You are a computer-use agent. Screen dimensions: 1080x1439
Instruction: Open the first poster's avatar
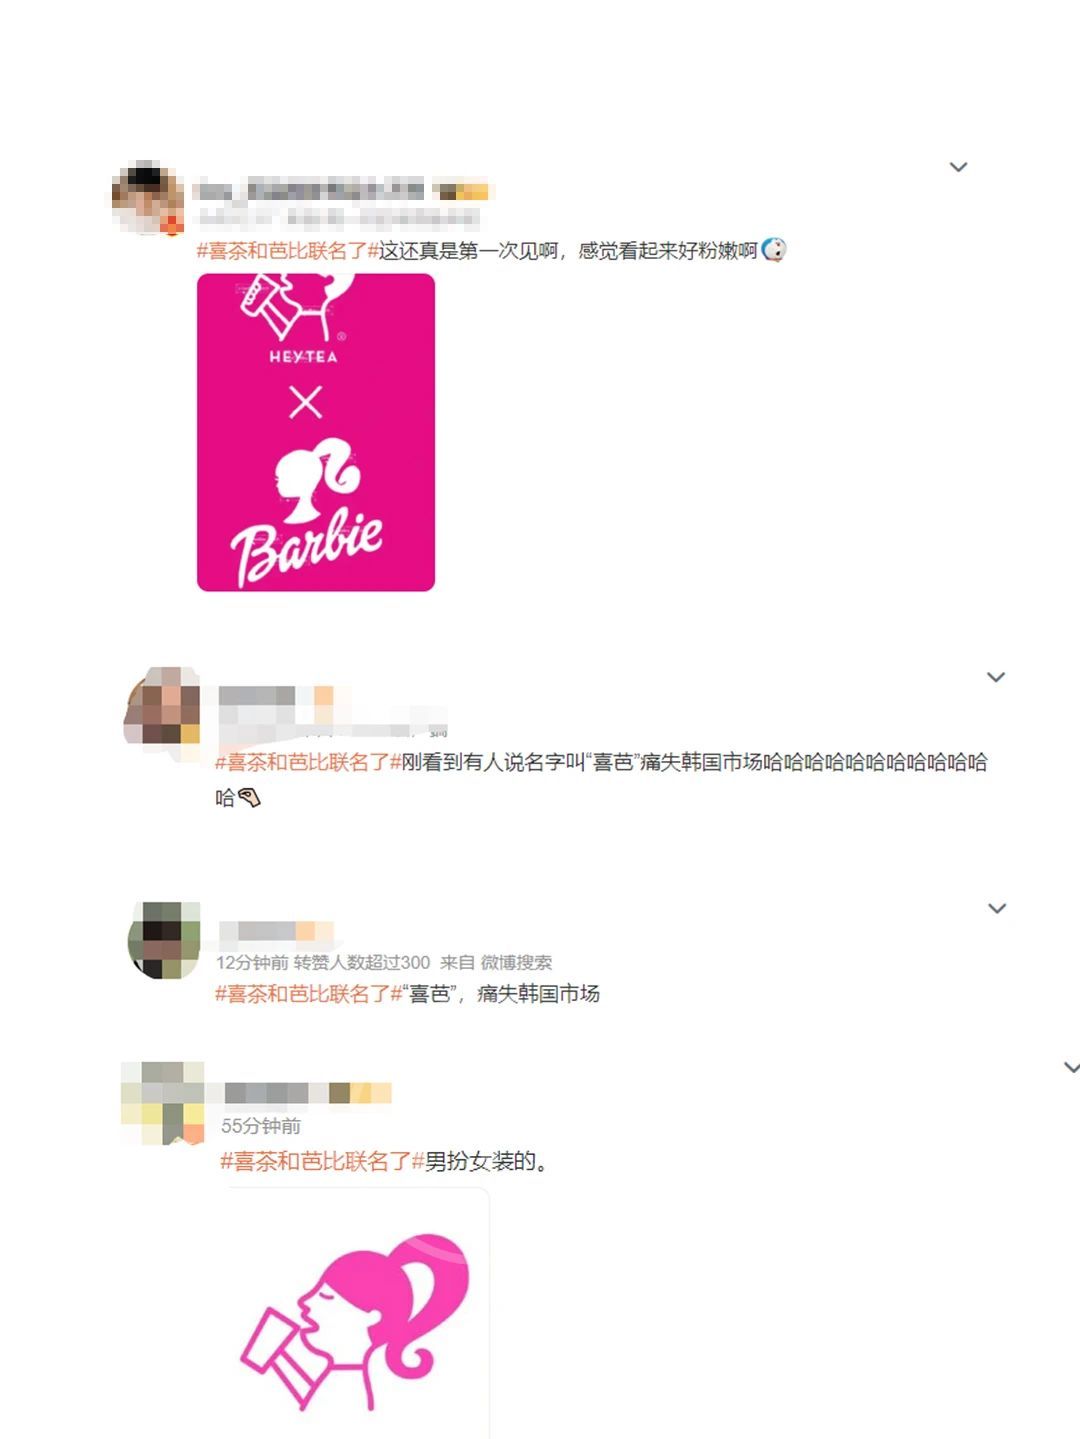click(147, 197)
